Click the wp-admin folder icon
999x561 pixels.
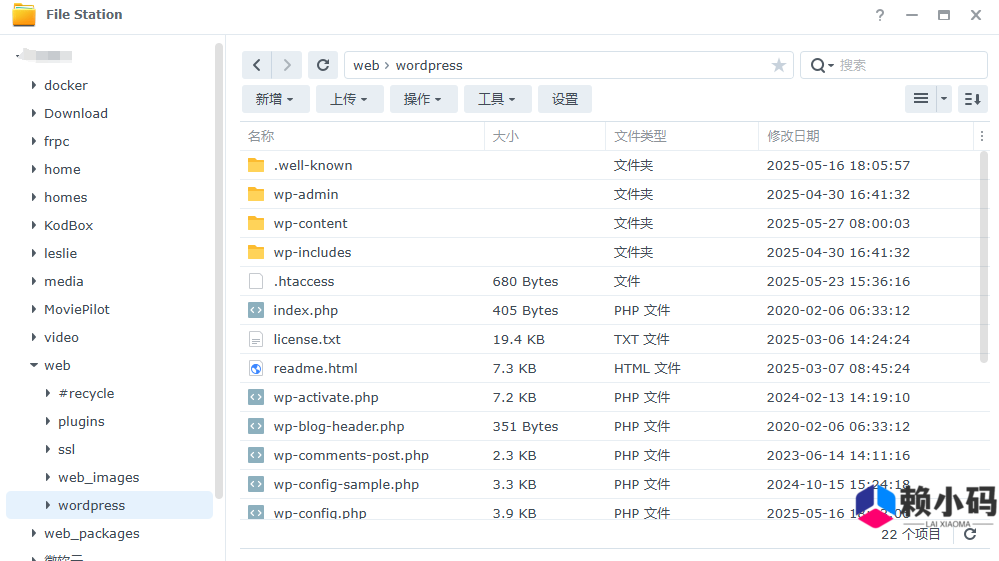256,194
